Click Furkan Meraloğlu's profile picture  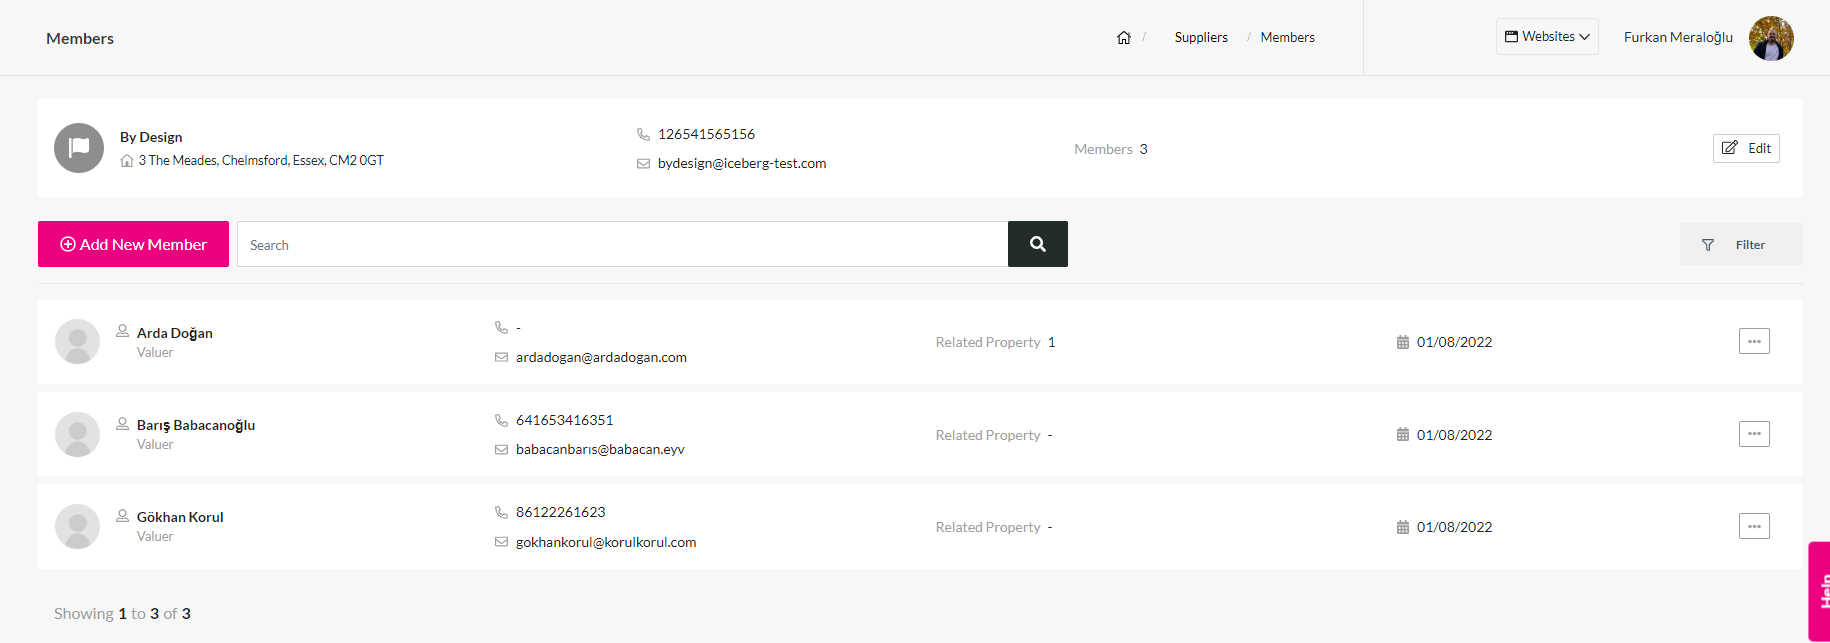(x=1771, y=38)
